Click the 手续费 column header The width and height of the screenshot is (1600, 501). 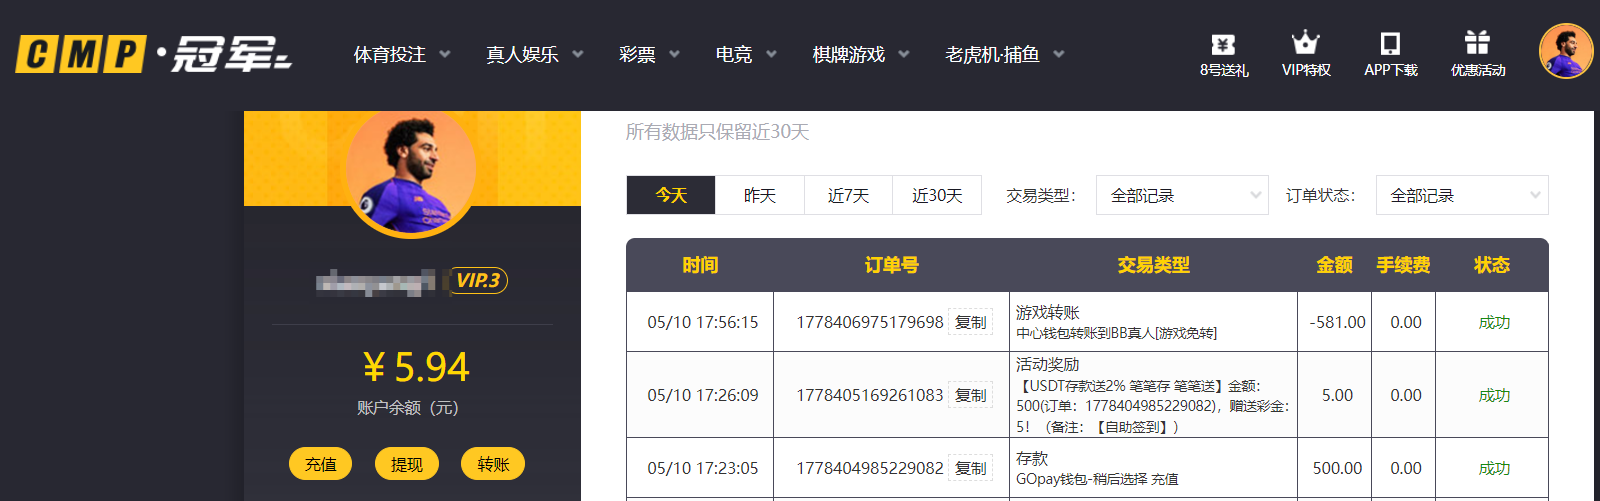point(1403,265)
